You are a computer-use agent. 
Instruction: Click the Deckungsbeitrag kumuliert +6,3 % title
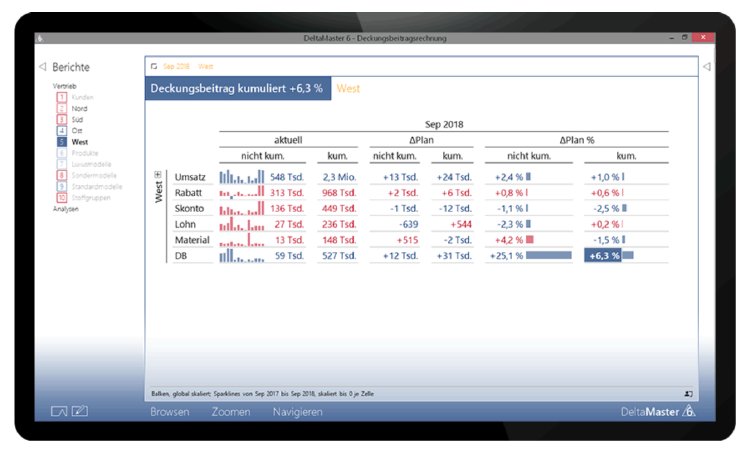pos(237,88)
